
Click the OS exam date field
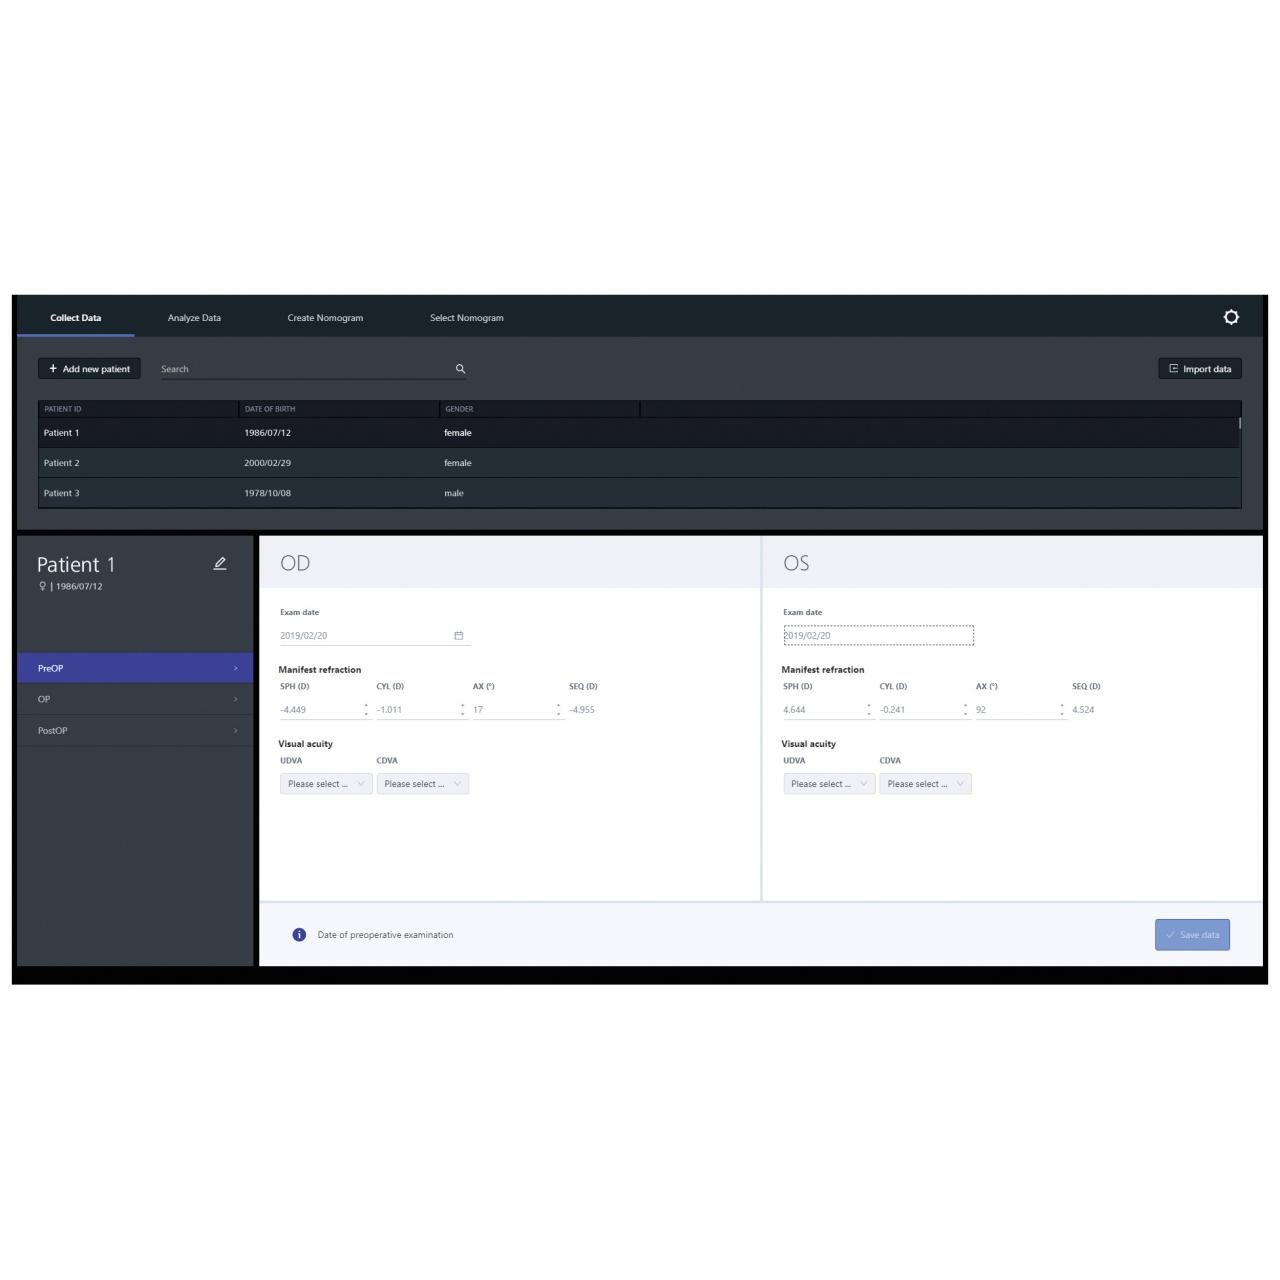[x=877, y=636]
